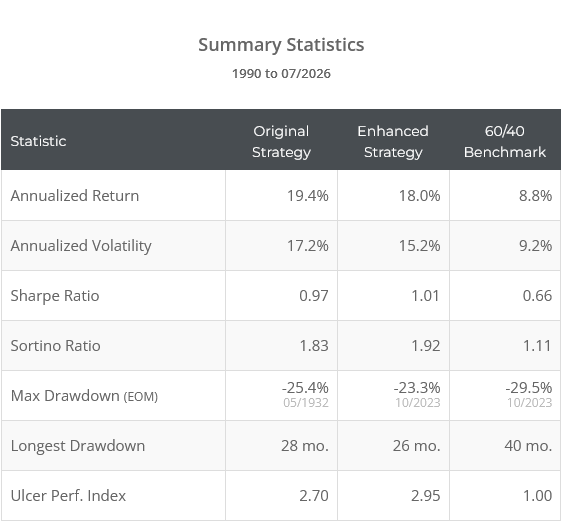The image size is (561, 521).
Task: Click the Summary Statistics title
Action: pyautogui.click(x=281, y=45)
